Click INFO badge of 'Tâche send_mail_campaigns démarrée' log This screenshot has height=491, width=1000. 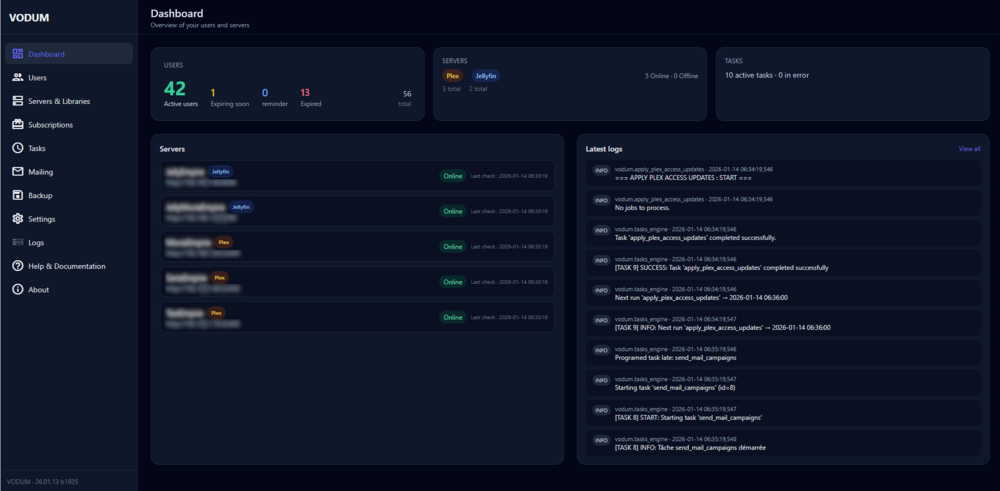601,440
